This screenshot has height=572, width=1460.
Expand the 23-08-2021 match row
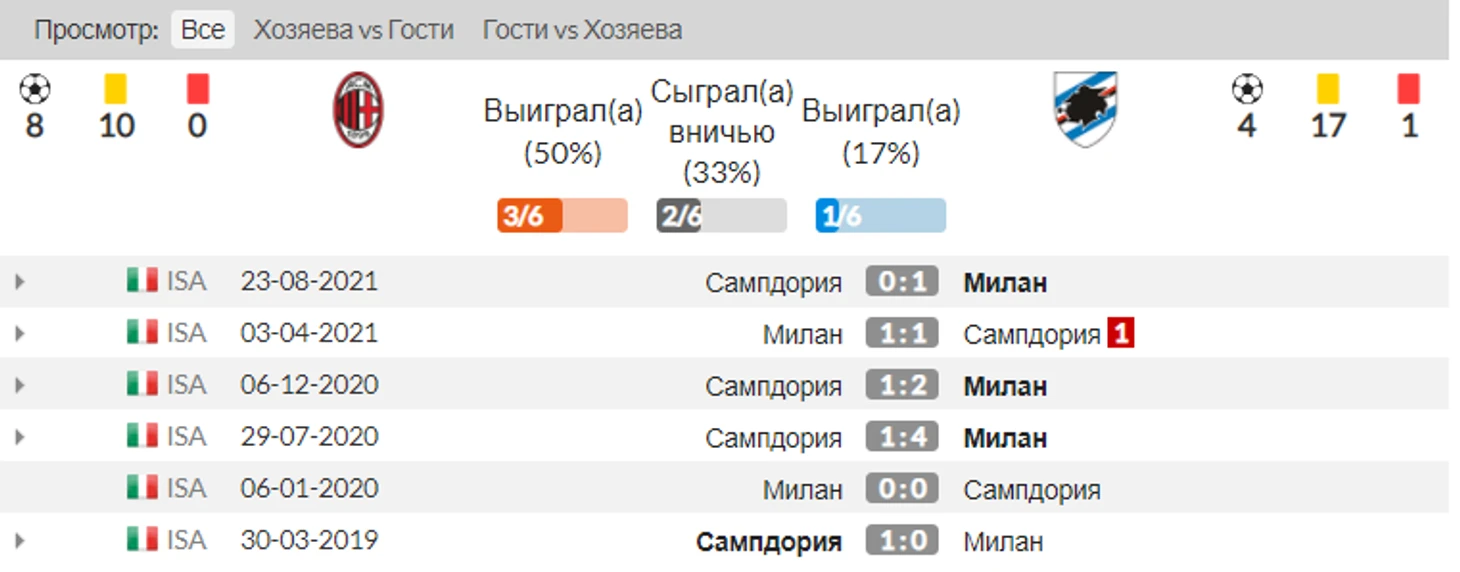click(x=19, y=282)
